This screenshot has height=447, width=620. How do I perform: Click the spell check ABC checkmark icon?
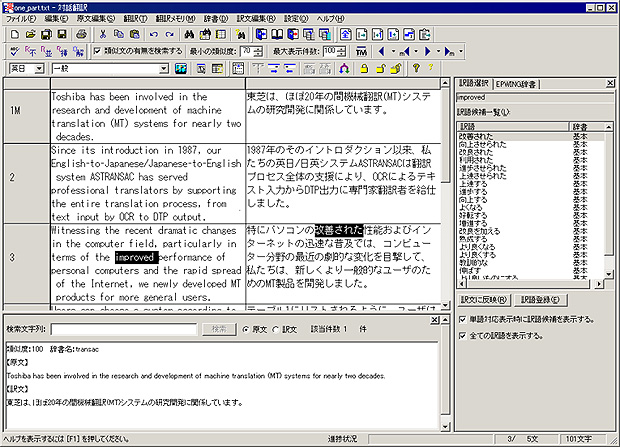pyautogui.click(x=15, y=51)
